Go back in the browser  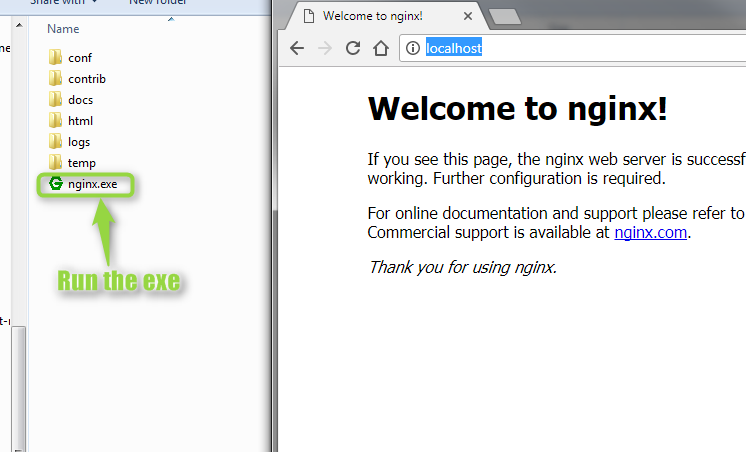297,48
